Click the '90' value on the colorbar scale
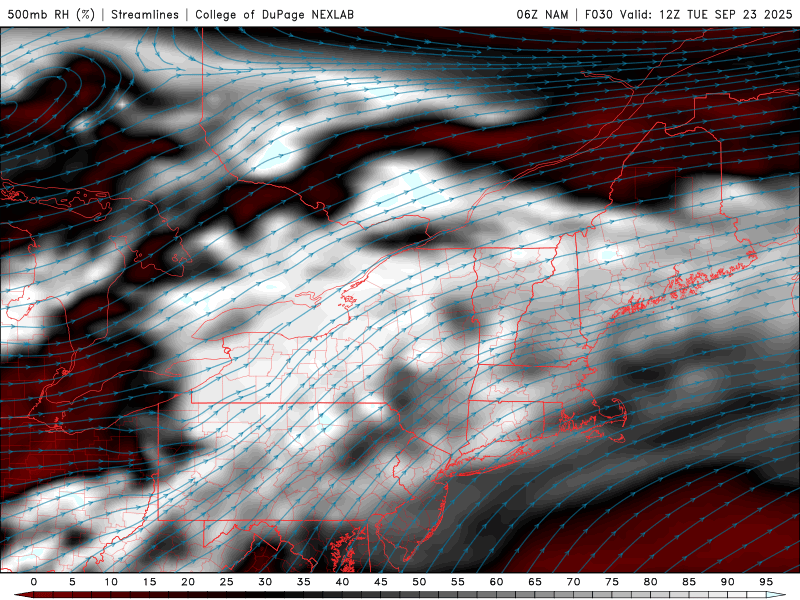This screenshot has width=800, height=600. tap(727, 582)
